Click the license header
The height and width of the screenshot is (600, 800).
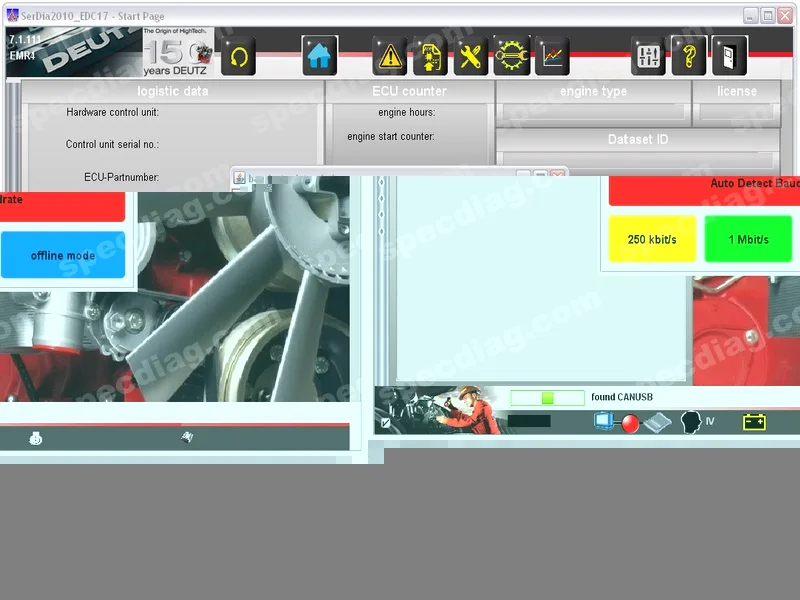[x=737, y=91]
